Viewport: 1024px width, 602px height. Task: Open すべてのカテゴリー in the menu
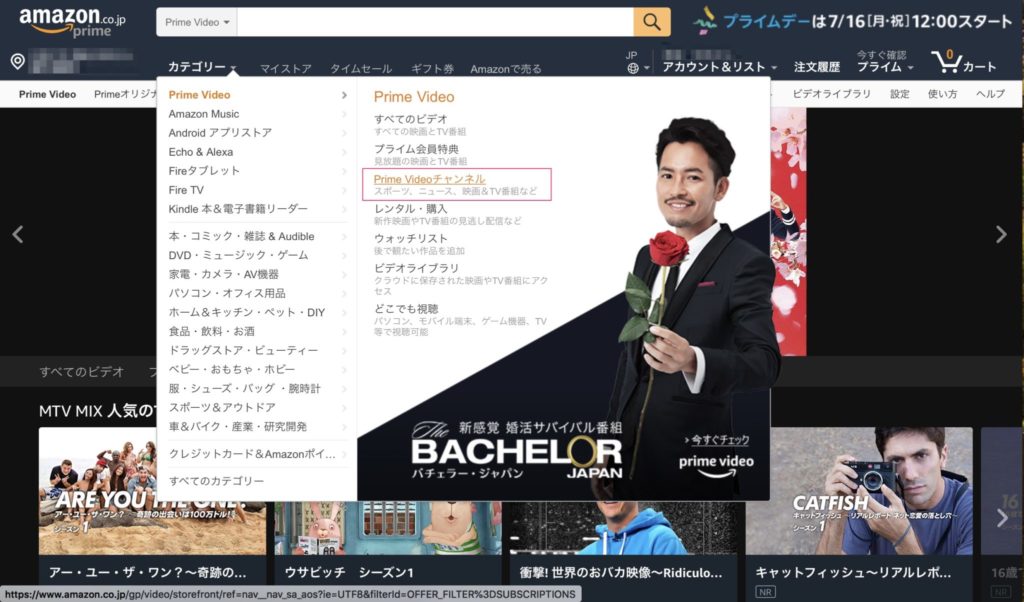[x=216, y=481]
